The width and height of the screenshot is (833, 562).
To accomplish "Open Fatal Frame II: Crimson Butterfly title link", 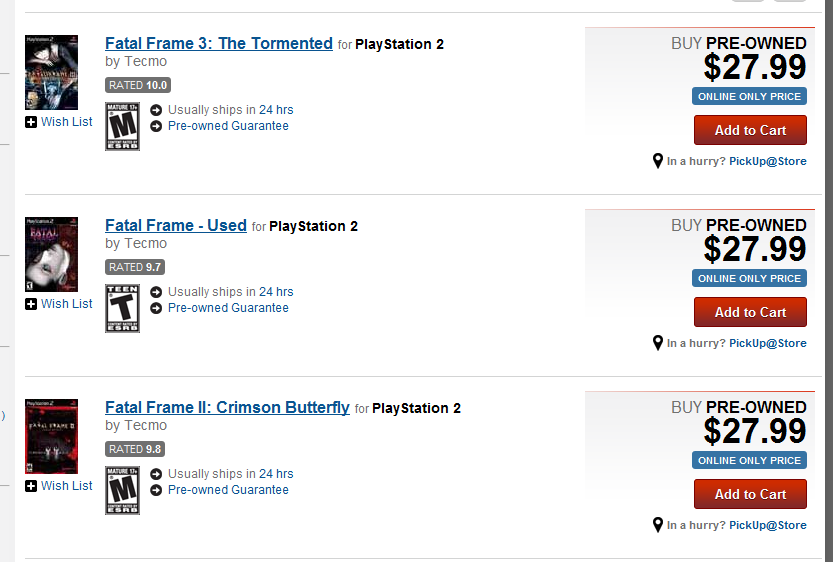I will 227,407.
